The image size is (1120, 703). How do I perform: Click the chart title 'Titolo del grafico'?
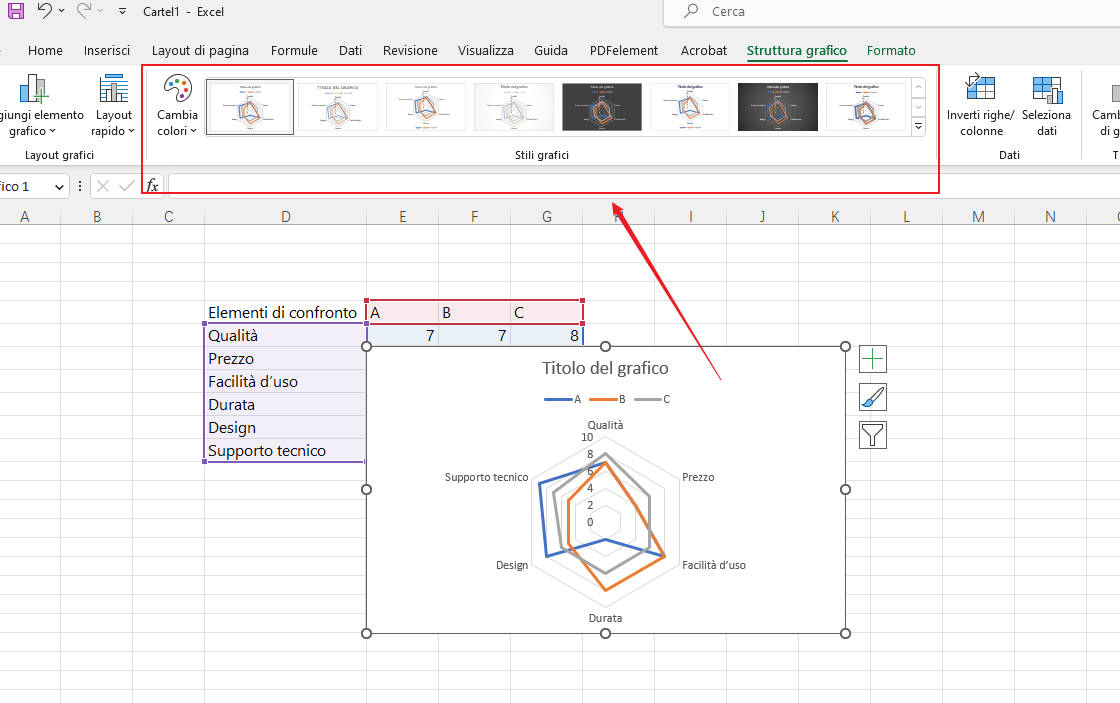click(x=605, y=368)
